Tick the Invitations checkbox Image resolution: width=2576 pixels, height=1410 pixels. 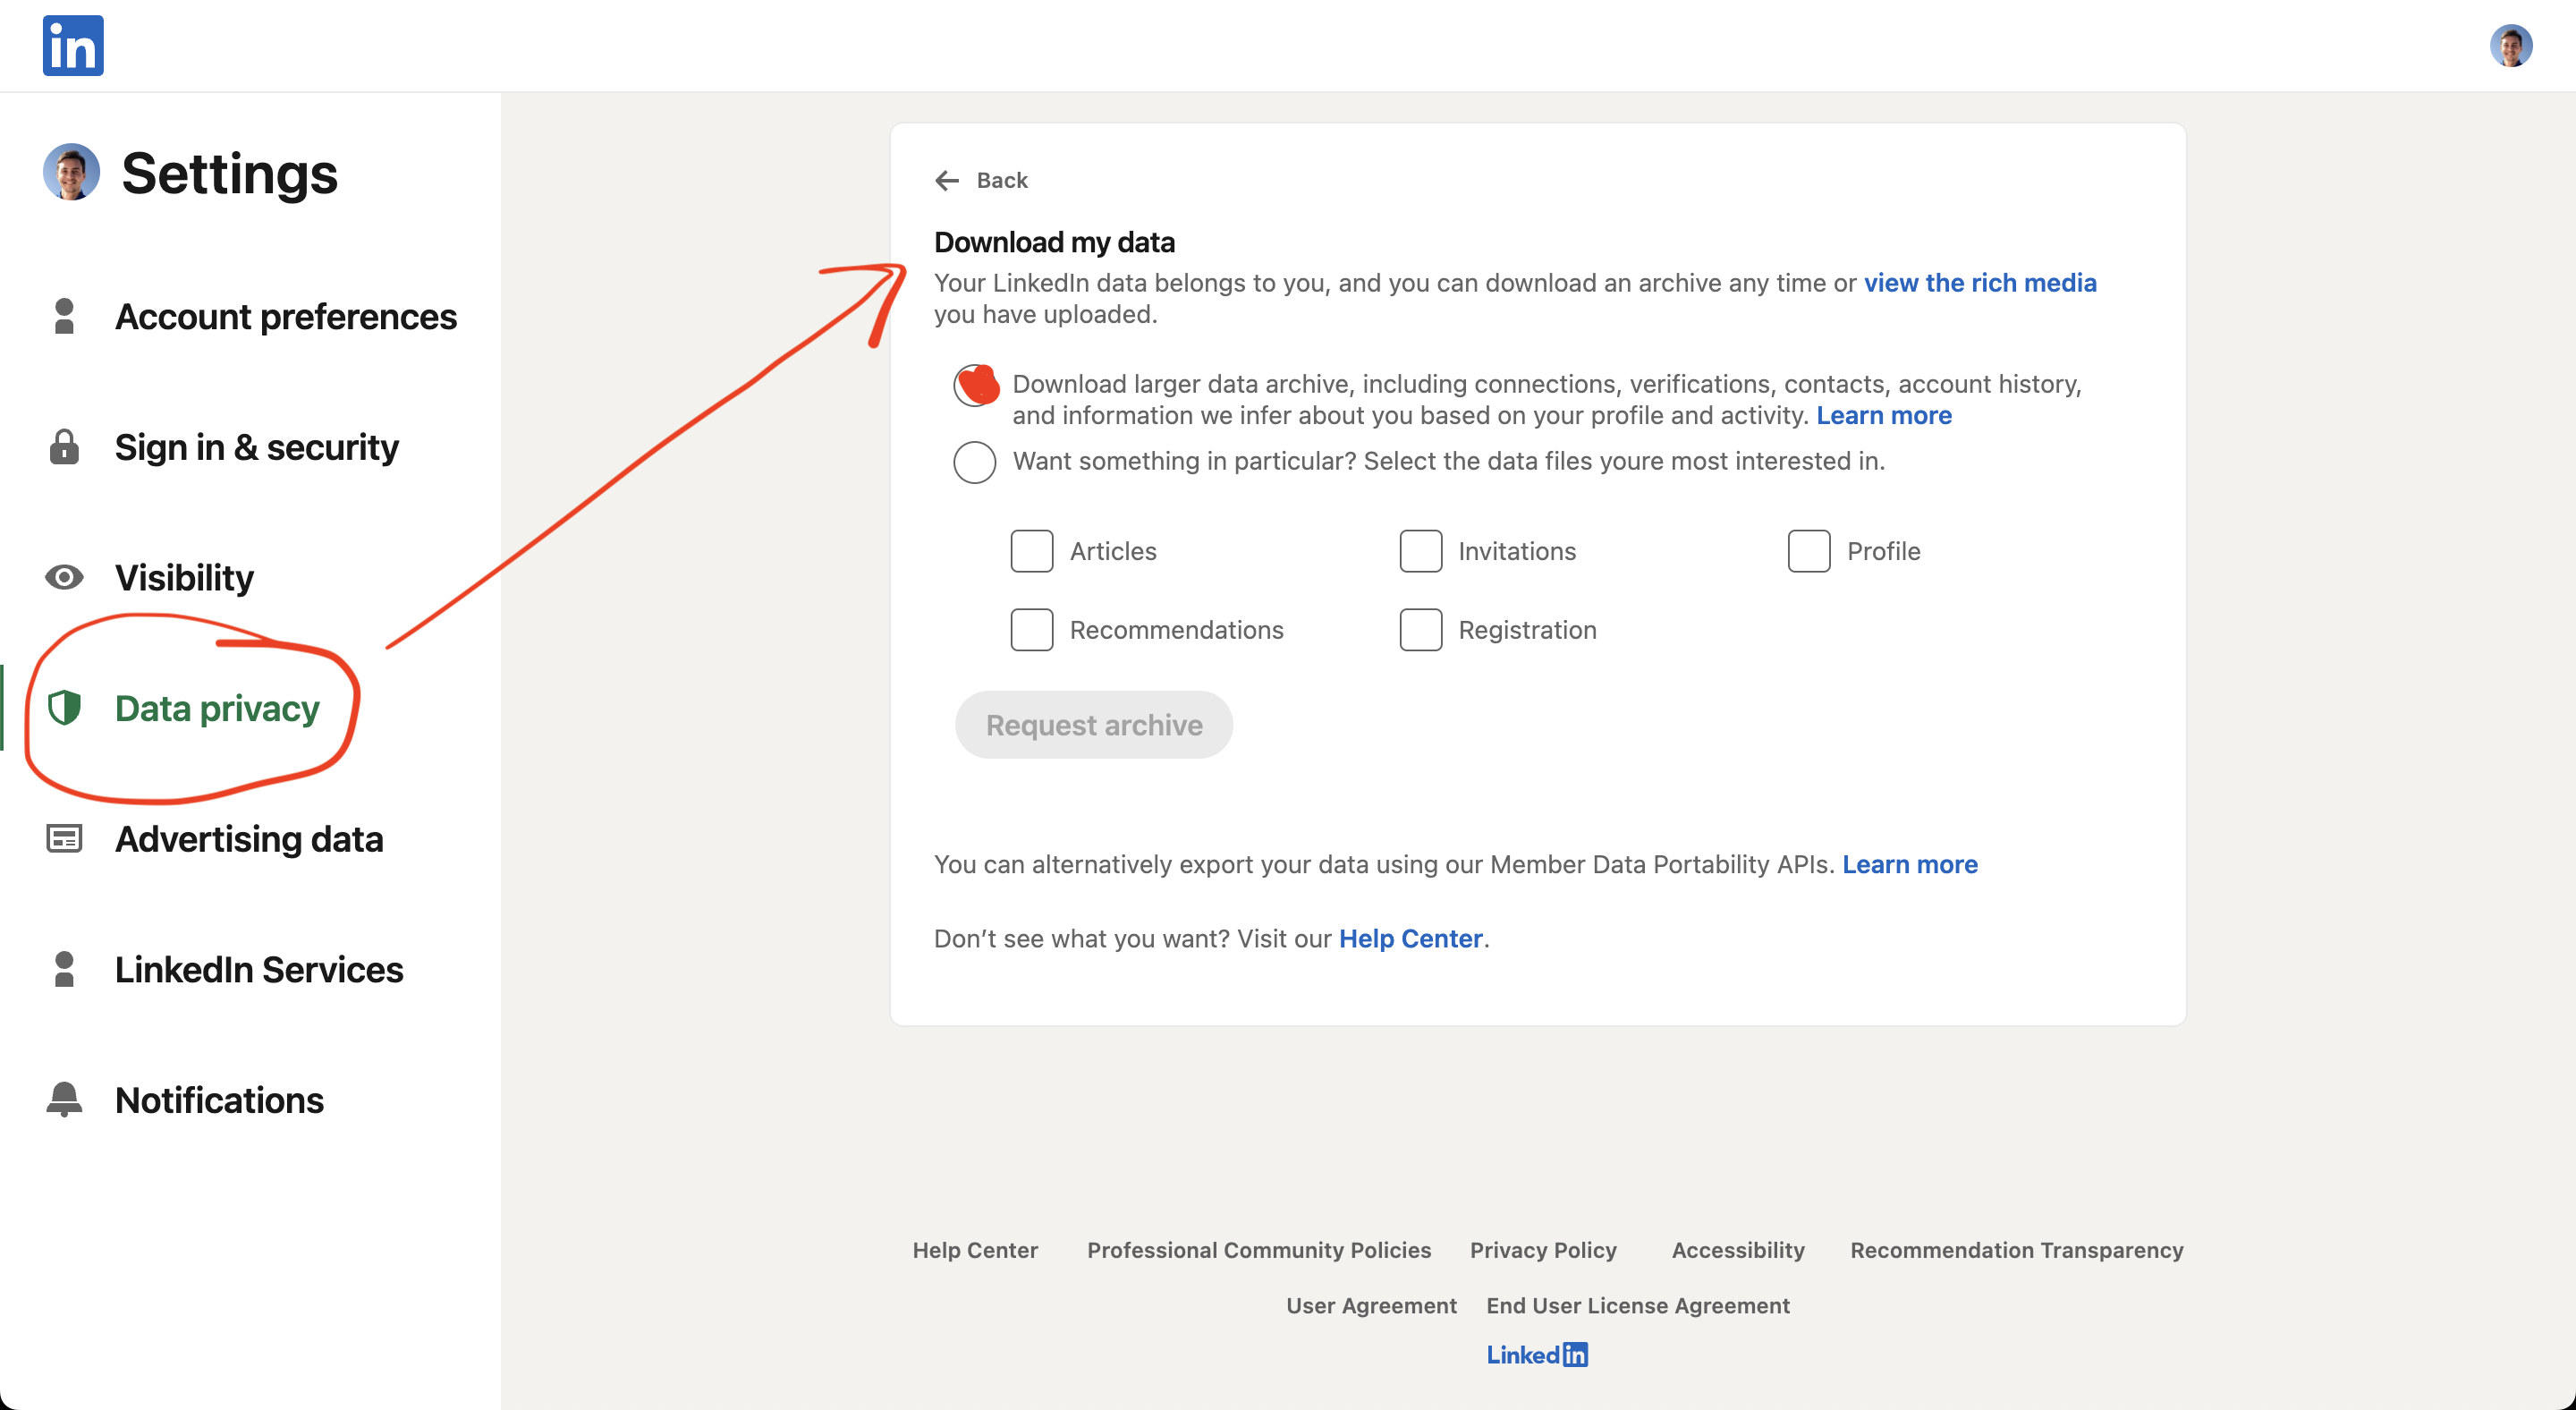(1420, 551)
